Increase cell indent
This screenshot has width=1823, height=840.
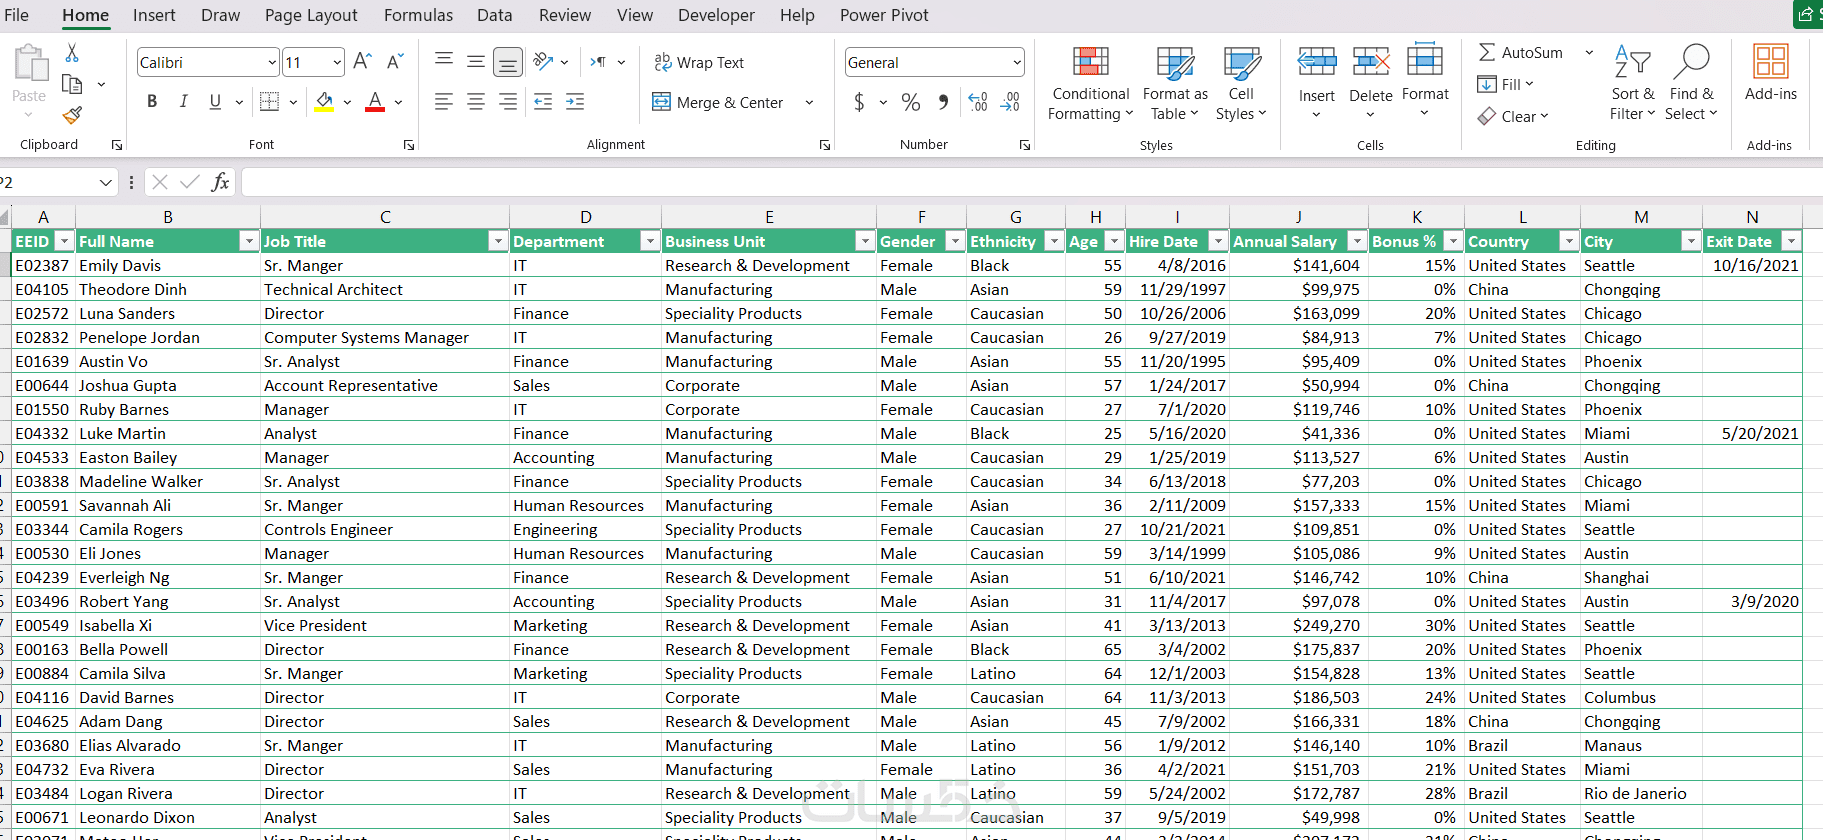tap(575, 101)
